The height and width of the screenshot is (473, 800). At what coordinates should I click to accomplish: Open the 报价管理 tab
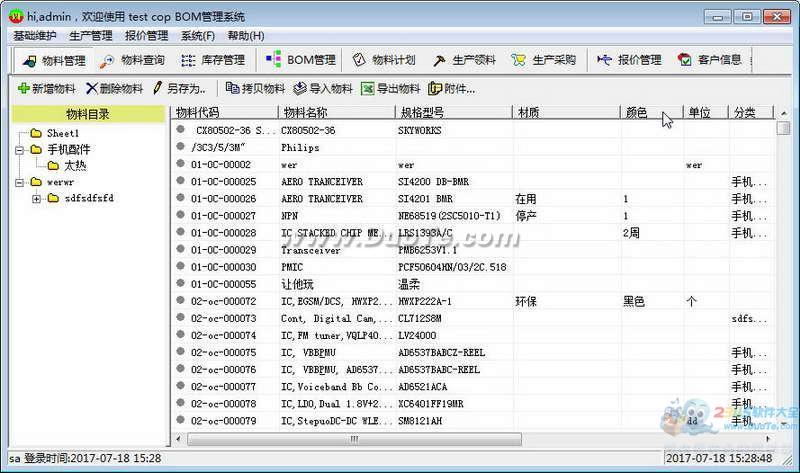click(629, 60)
